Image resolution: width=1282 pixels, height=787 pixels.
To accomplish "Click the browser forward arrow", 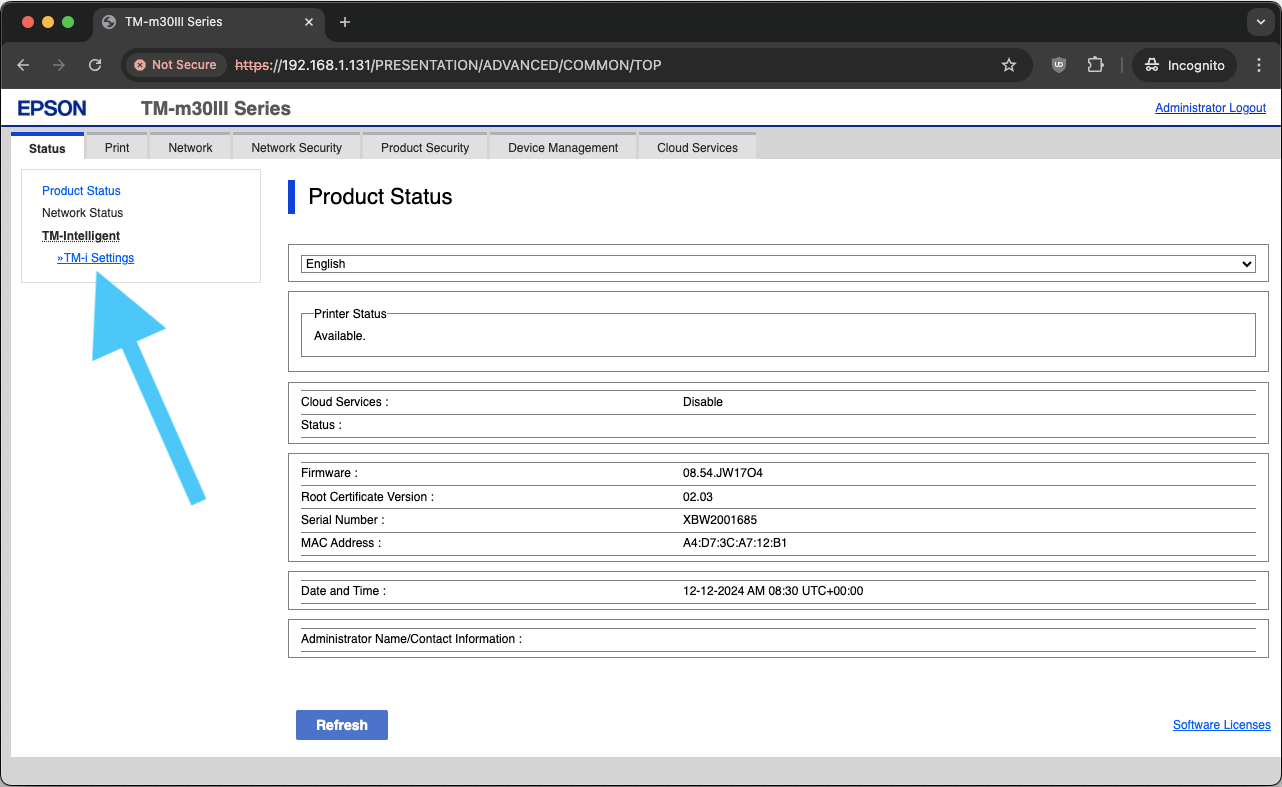I will 59,65.
